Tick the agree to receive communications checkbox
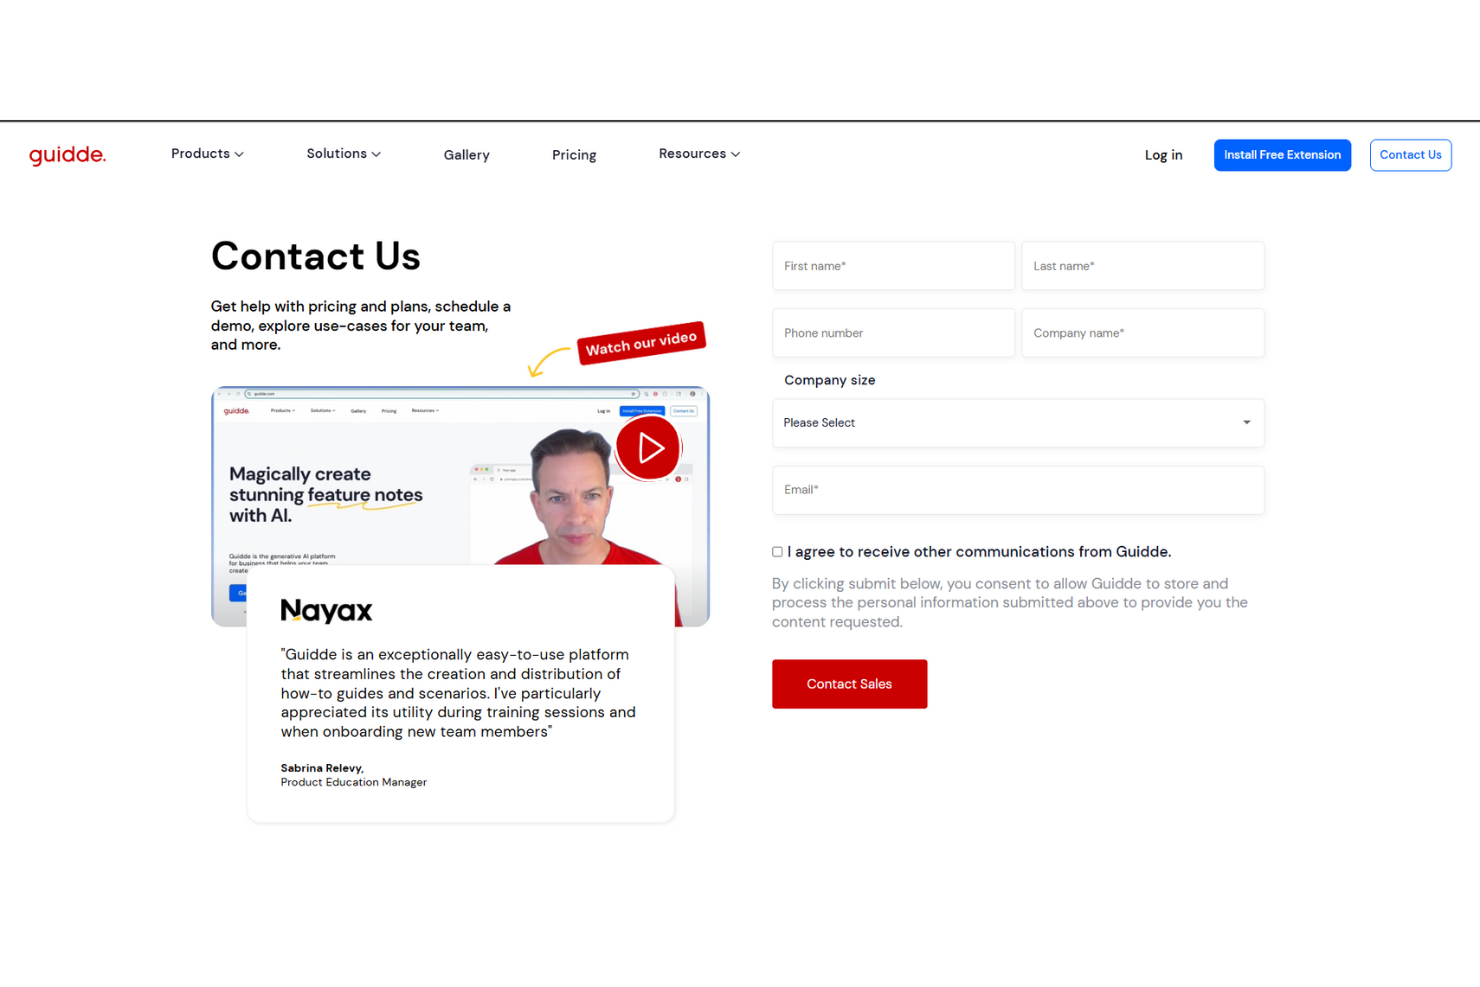Viewport: 1480px width, 987px height. point(777,552)
